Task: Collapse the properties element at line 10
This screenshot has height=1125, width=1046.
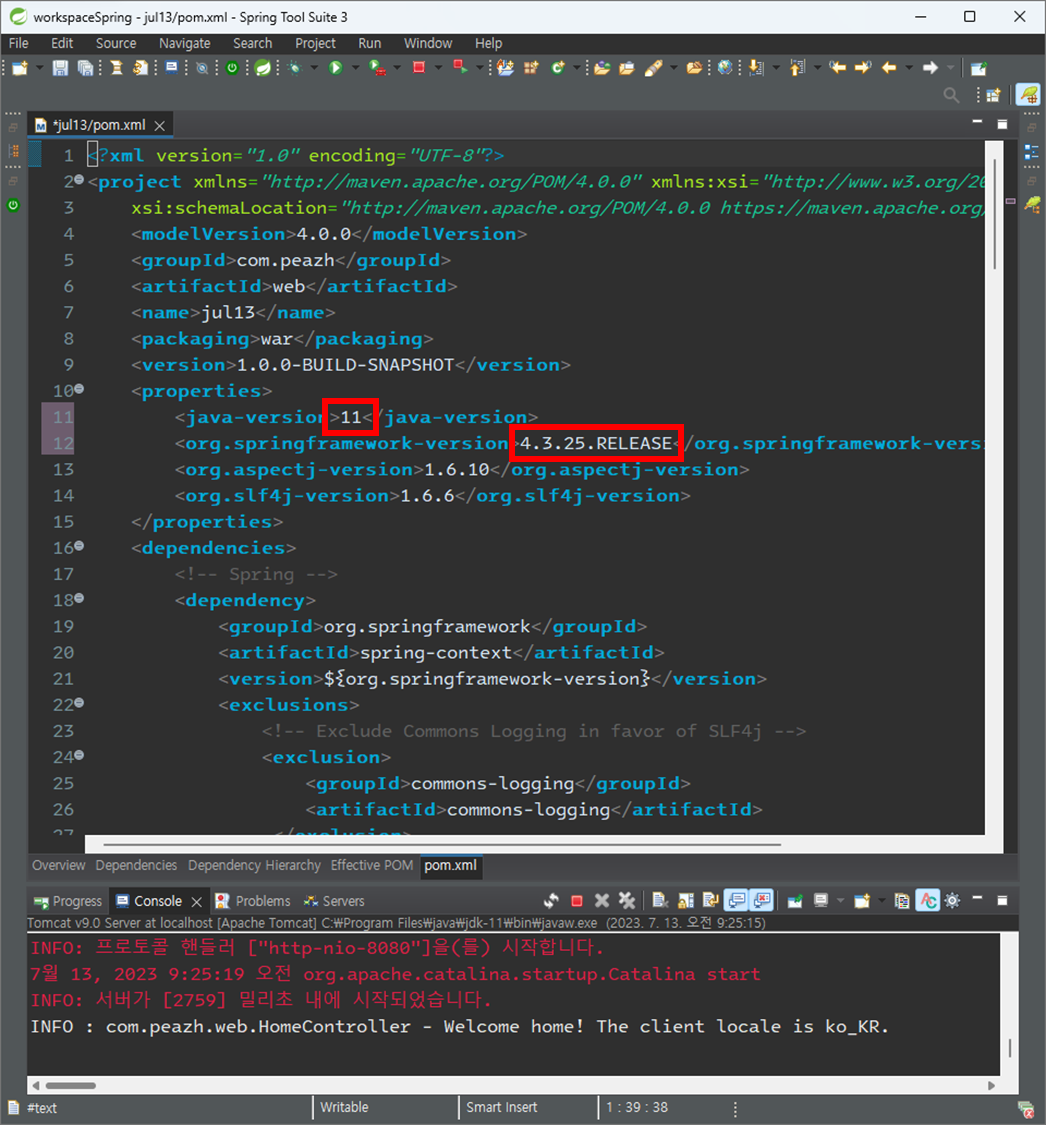Action: [79, 389]
